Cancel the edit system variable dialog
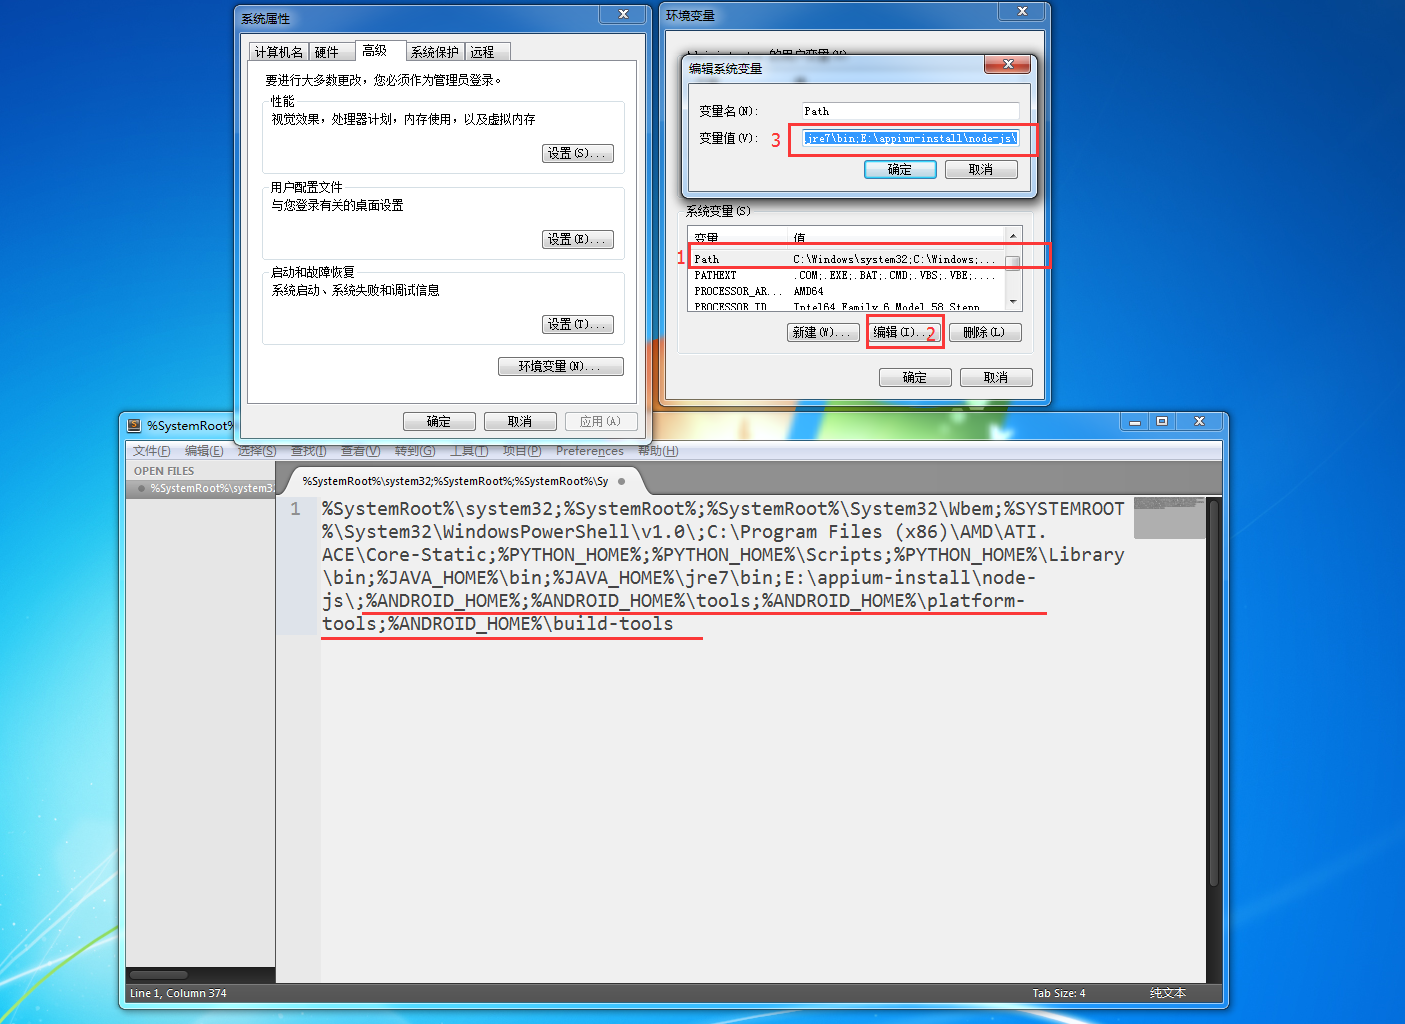This screenshot has width=1405, height=1024. [x=981, y=169]
